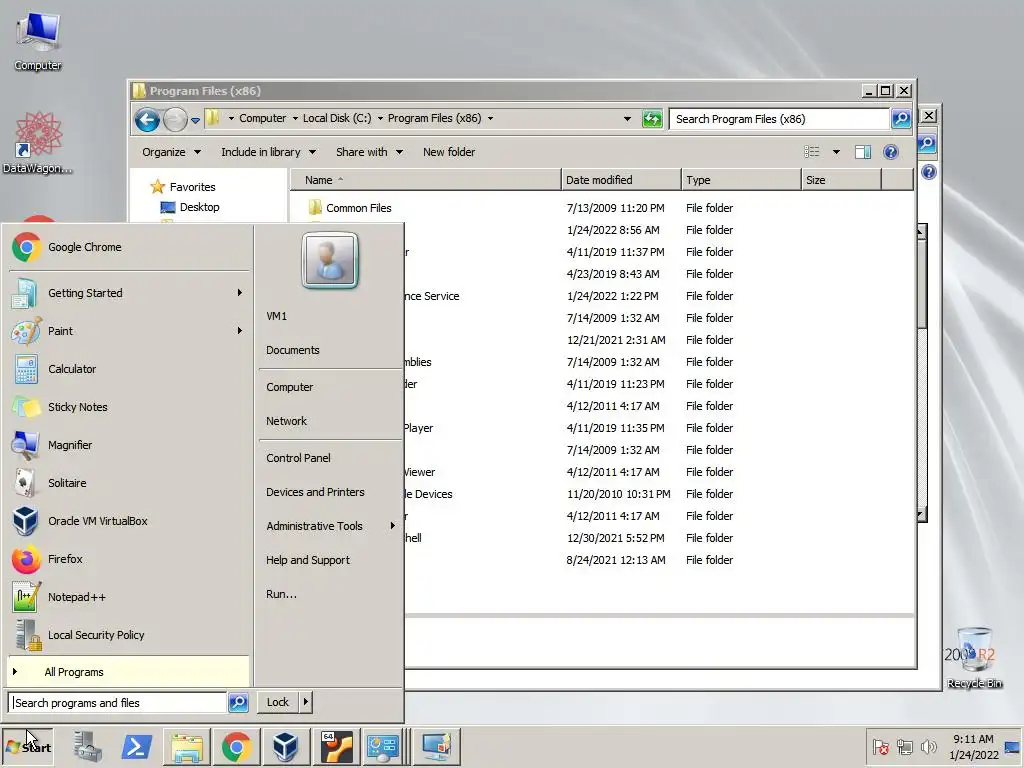
Task: Open Devices and Printers
Action: pyautogui.click(x=315, y=492)
